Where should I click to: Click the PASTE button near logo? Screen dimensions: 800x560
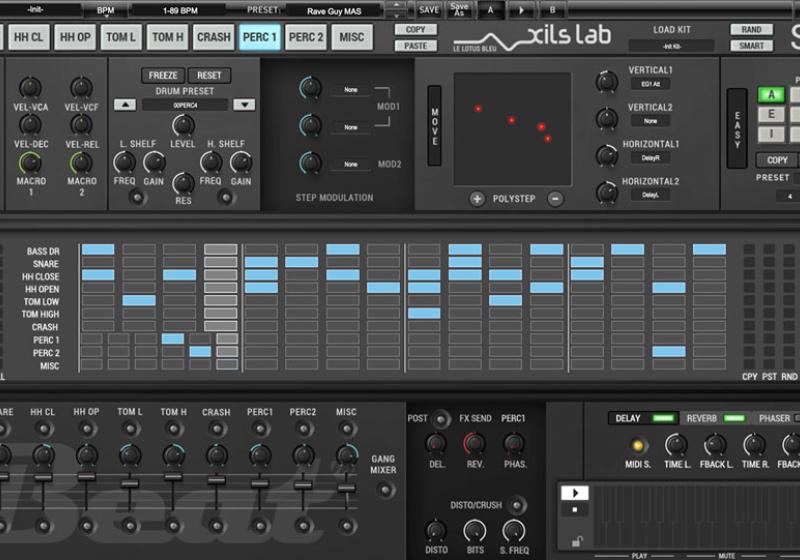point(416,46)
